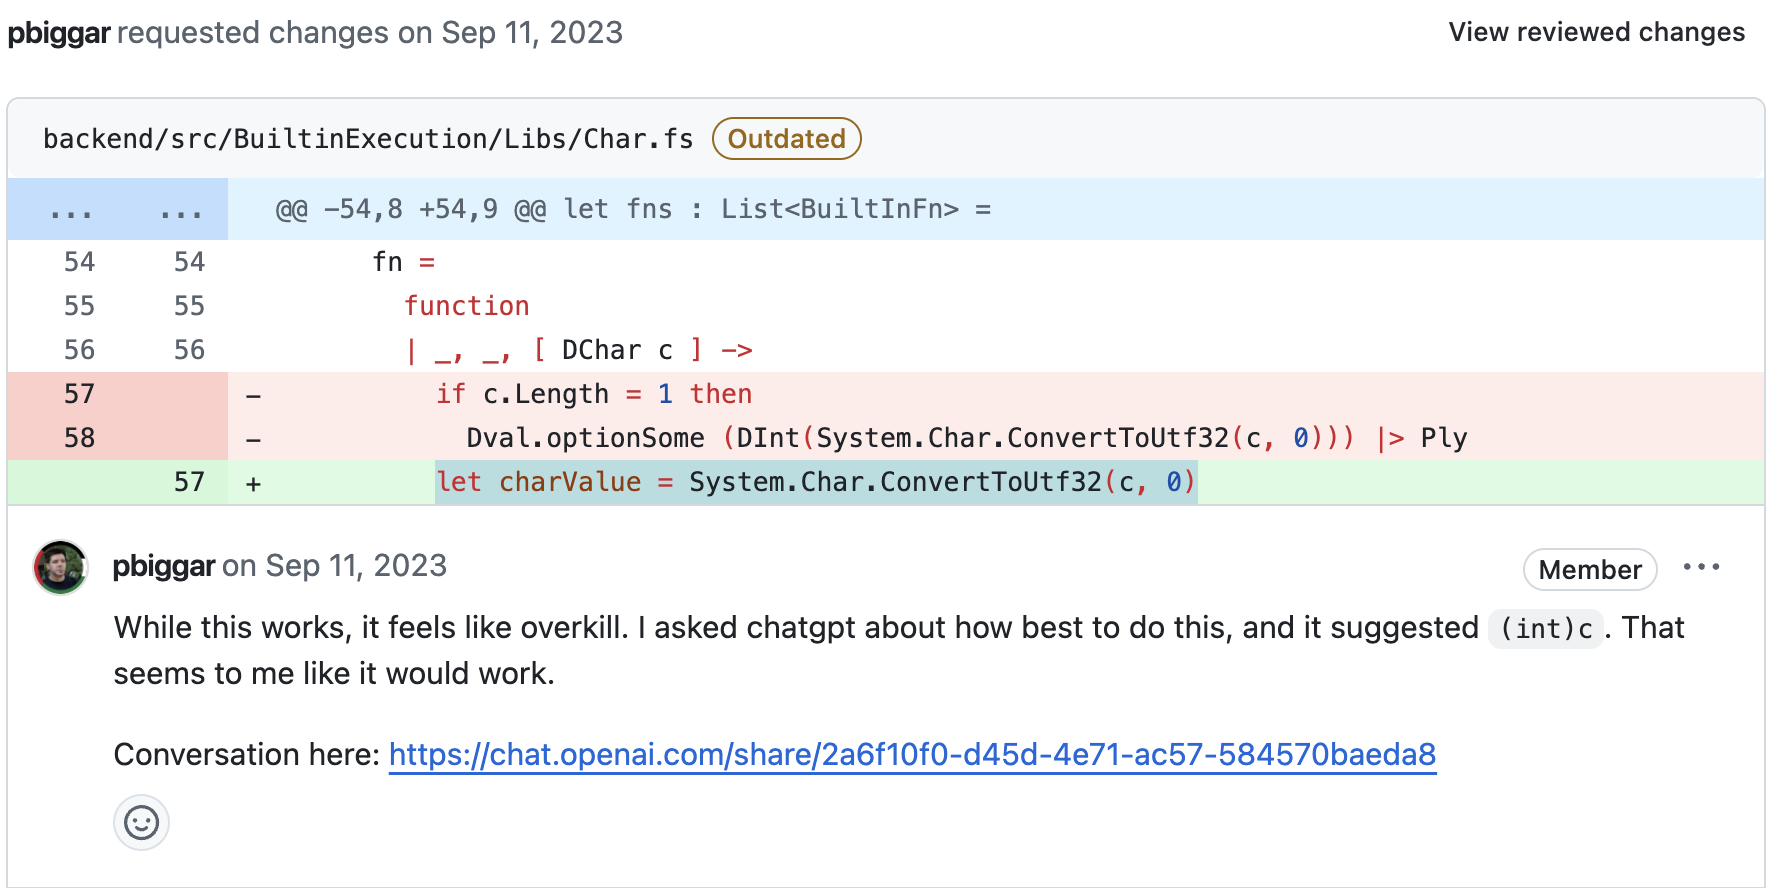Select deleted line number 57

pos(79,394)
